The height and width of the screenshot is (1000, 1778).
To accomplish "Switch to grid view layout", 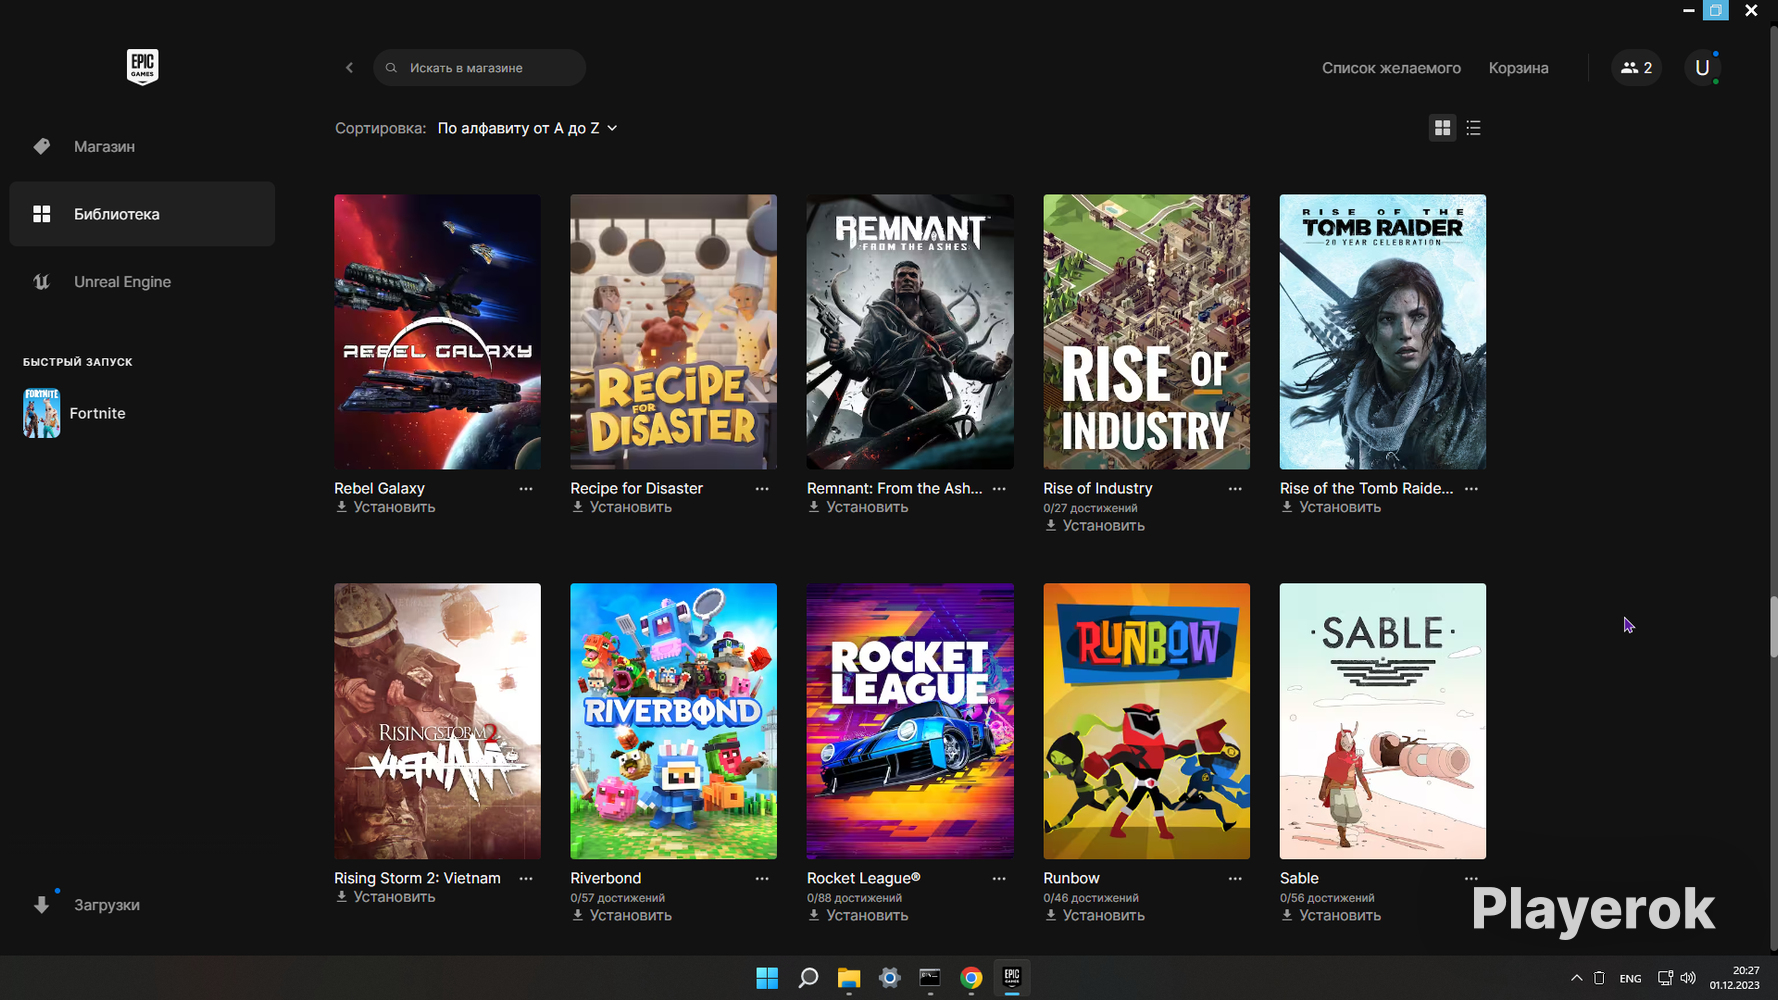I will tap(1442, 128).
